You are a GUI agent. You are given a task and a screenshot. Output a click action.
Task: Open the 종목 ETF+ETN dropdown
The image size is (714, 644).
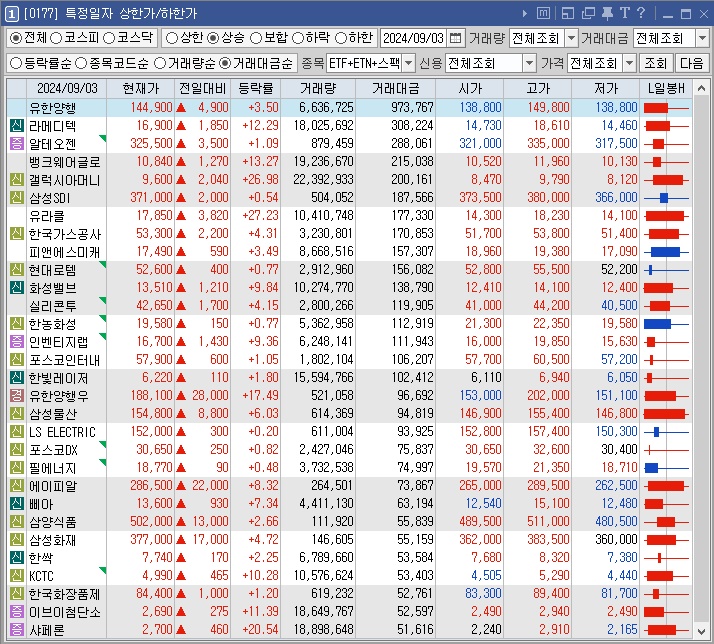tap(408, 63)
